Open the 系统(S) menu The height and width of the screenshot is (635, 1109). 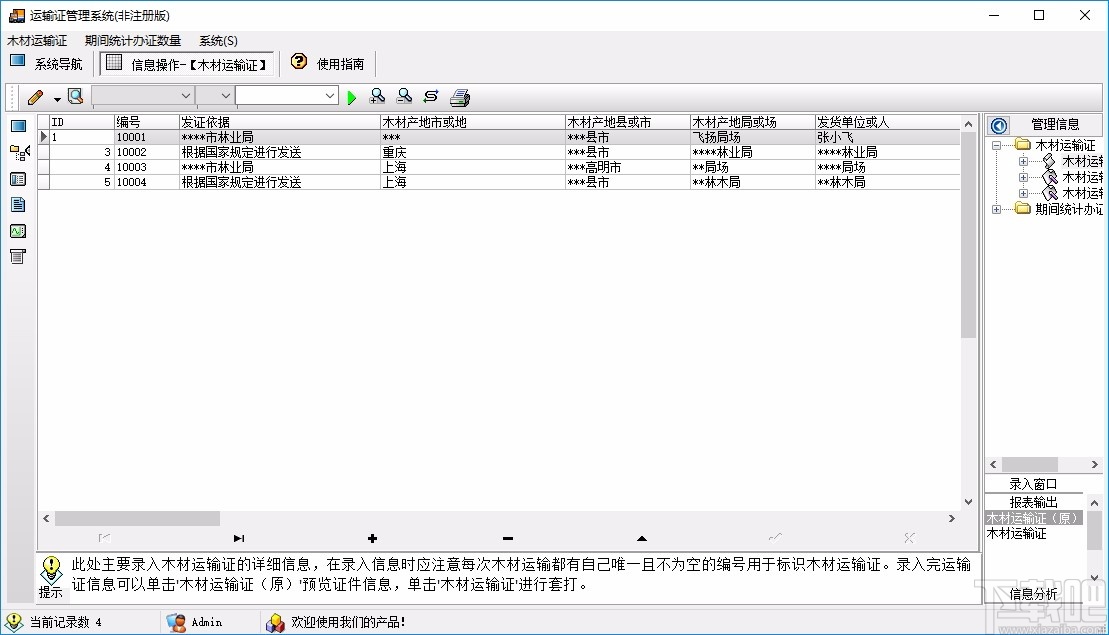(216, 41)
